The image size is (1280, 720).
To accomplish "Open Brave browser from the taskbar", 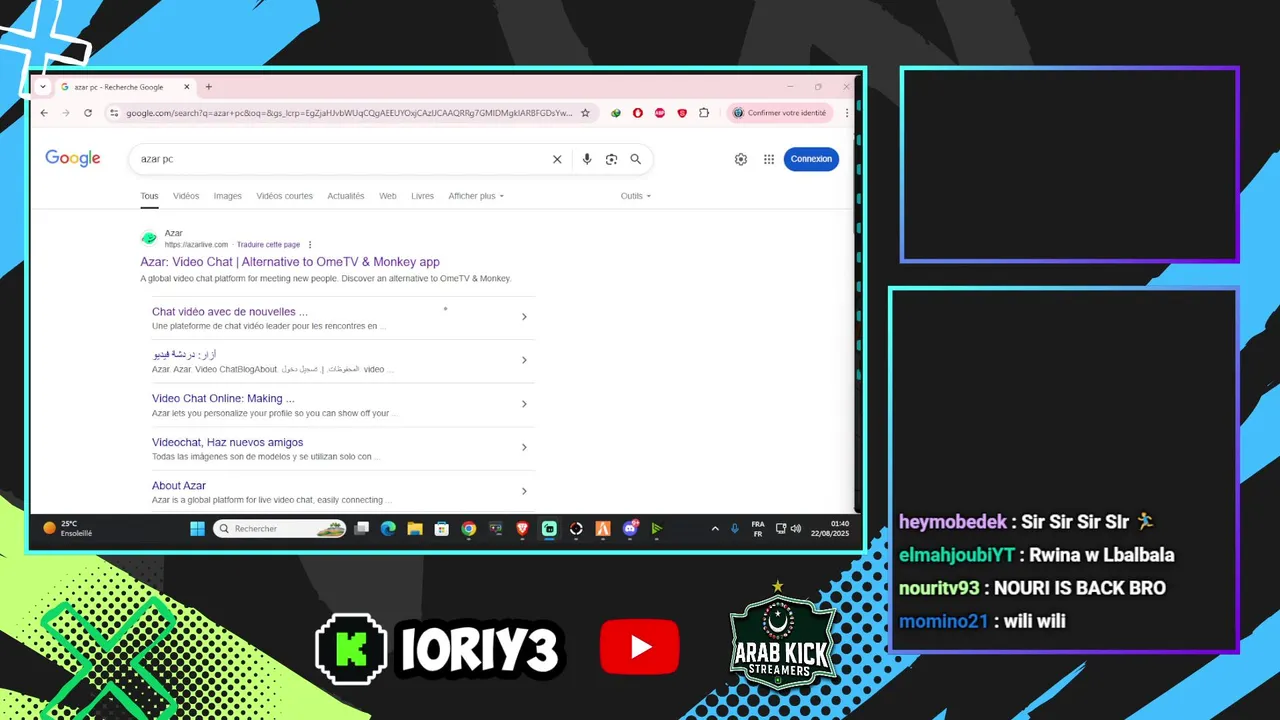I will coord(523,528).
